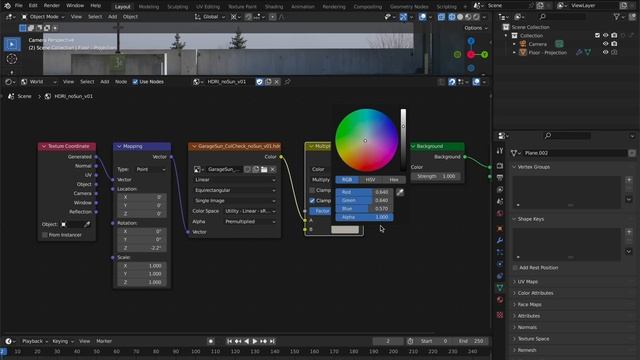Viewport: 640px width, 360px height.
Task: Open the Particles properties tab icon
Action: 500,252
